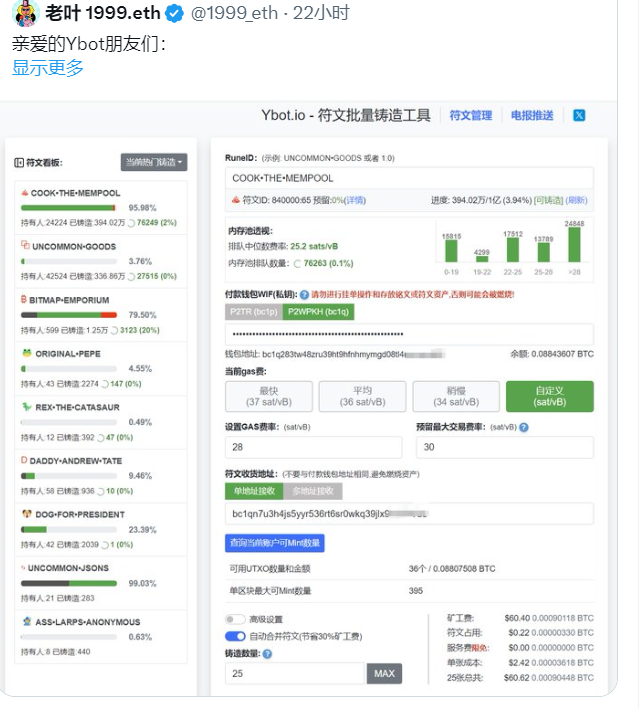Focus 预留最大交易费率 input showing 30
The width and height of the screenshot is (639, 708).
pos(505,447)
